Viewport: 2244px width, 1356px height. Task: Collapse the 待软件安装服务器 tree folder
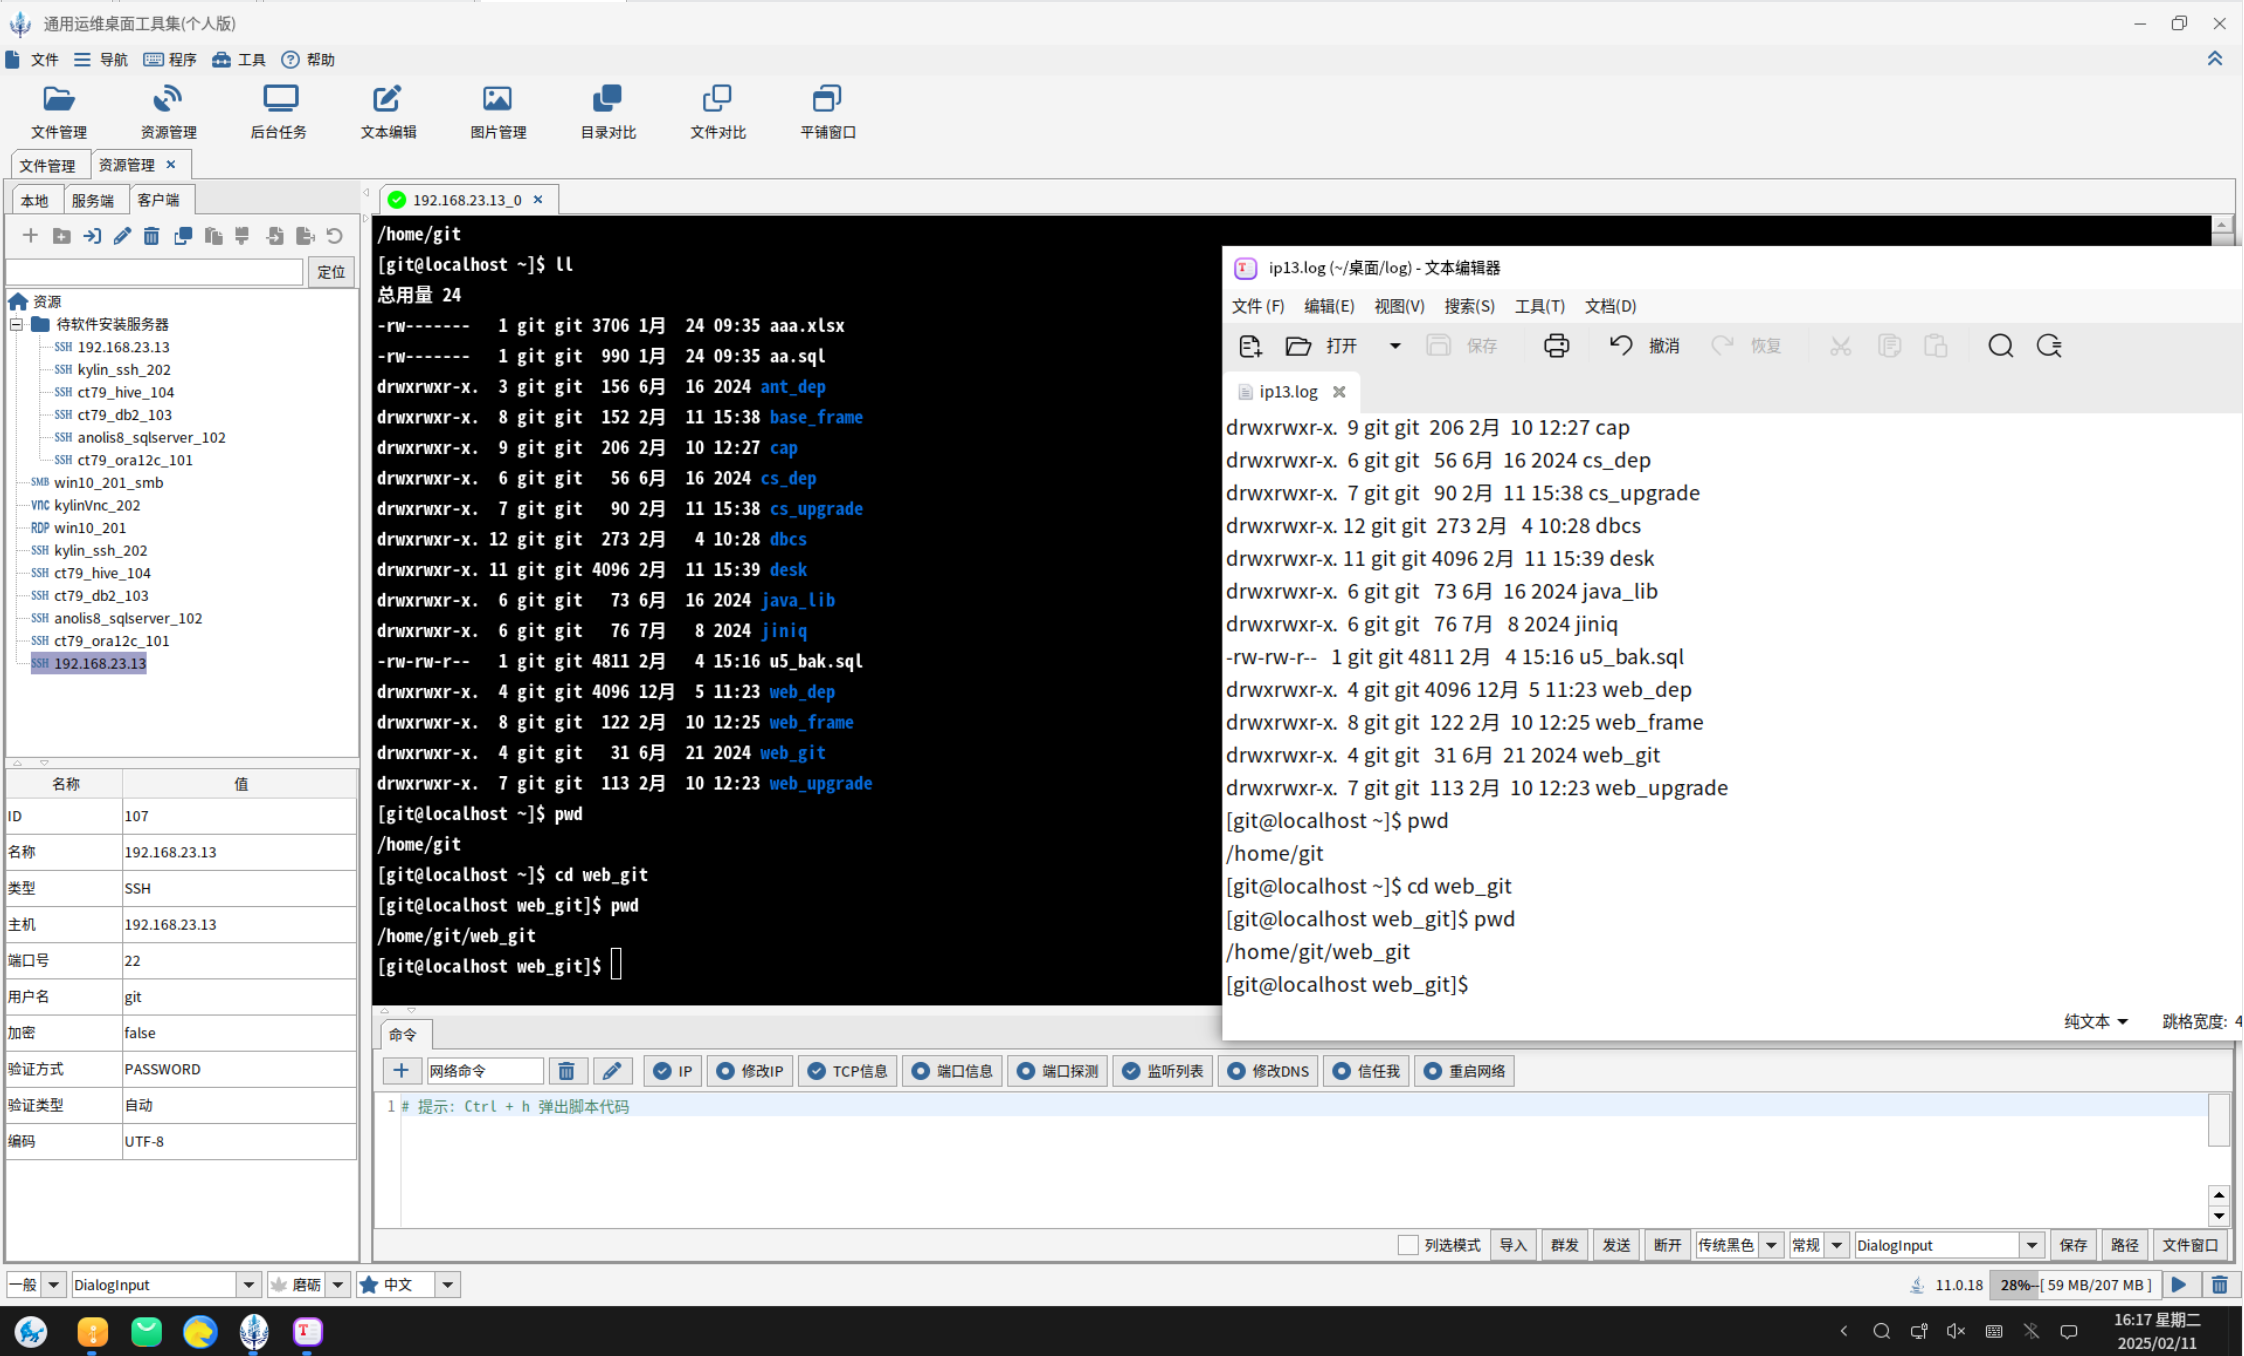[16, 324]
